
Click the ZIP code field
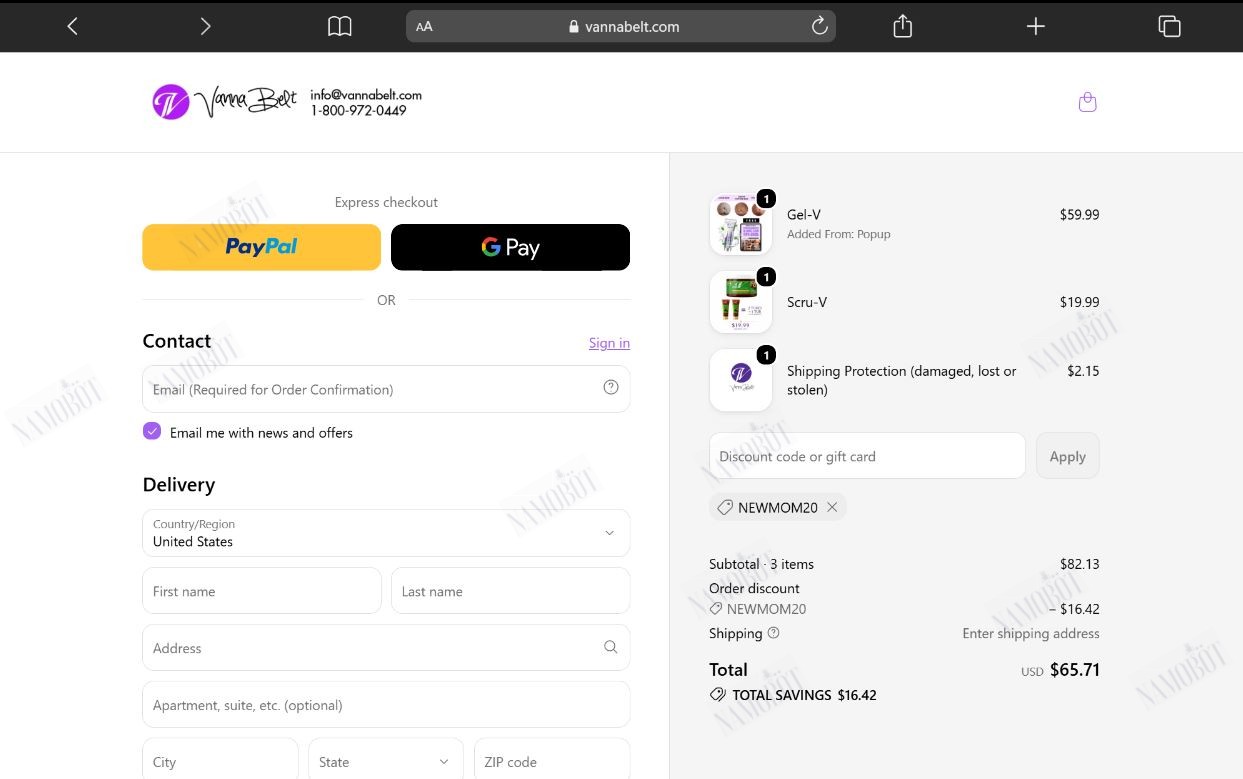[552, 759]
